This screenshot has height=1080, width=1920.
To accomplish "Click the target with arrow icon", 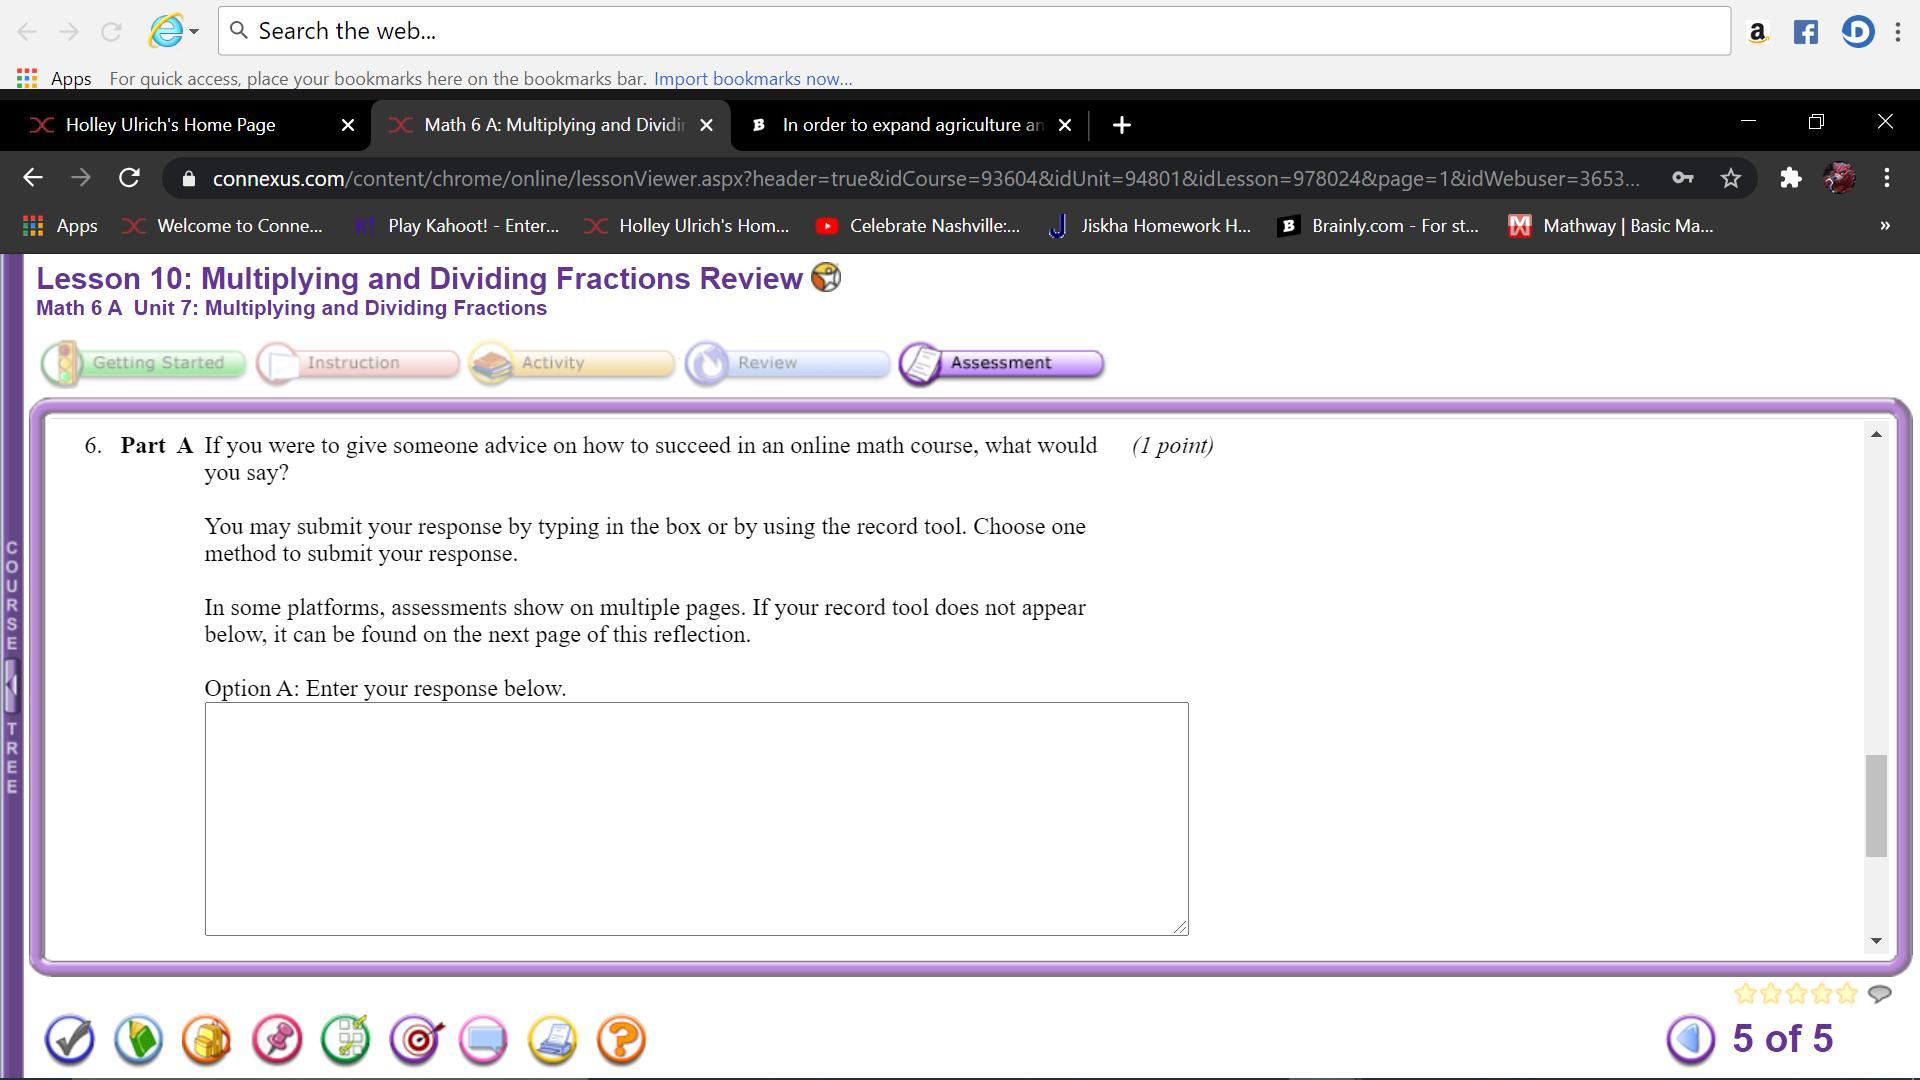I will [416, 1040].
